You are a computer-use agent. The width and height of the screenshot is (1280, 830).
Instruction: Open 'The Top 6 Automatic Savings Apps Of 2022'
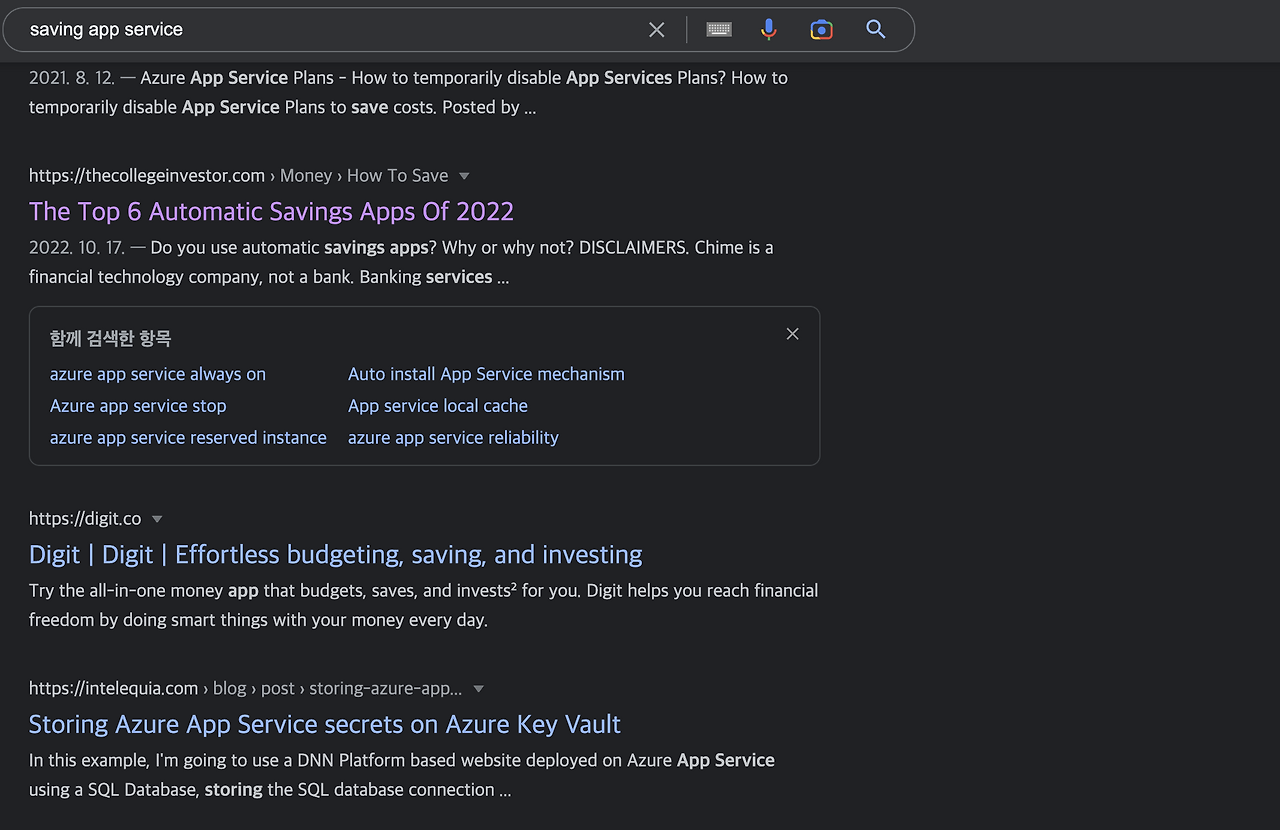271,211
